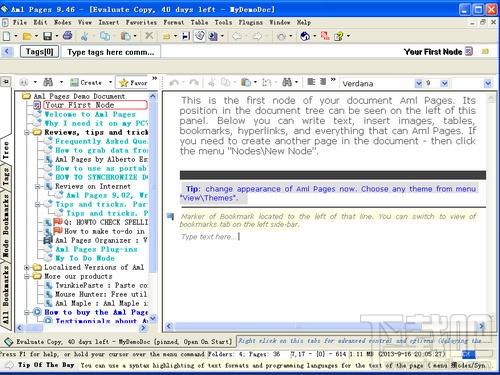Viewport: 500px width, 375px height.
Task: Click the Paste clipboard icon in main toolbar
Action: coord(126,36)
